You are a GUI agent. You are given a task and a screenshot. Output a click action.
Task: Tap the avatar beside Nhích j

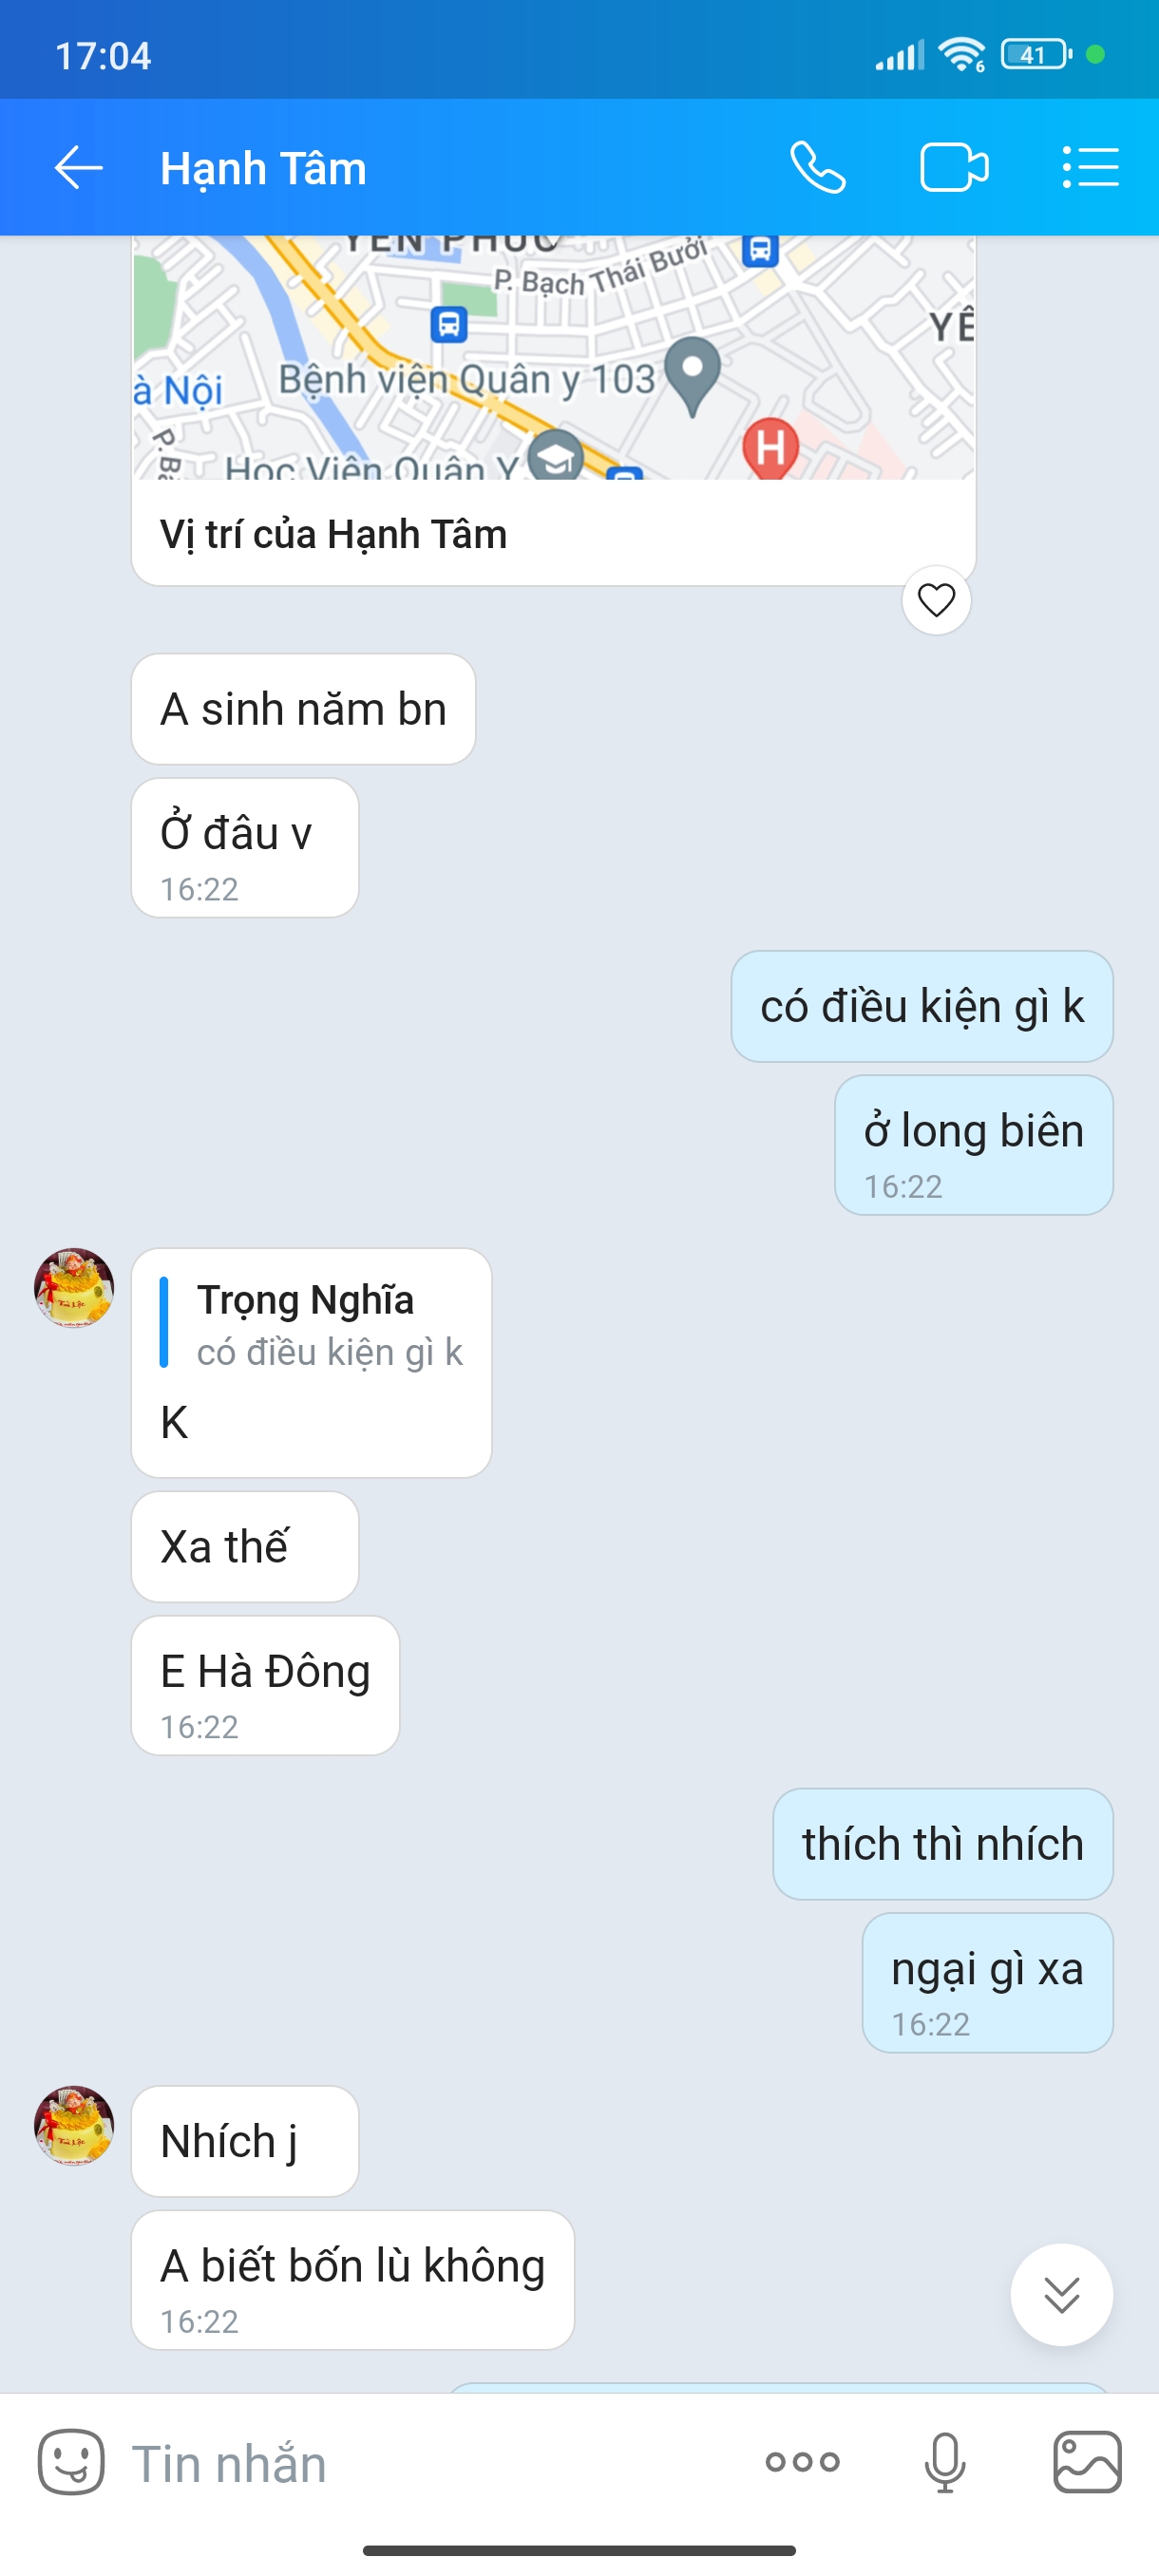click(x=74, y=2126)
